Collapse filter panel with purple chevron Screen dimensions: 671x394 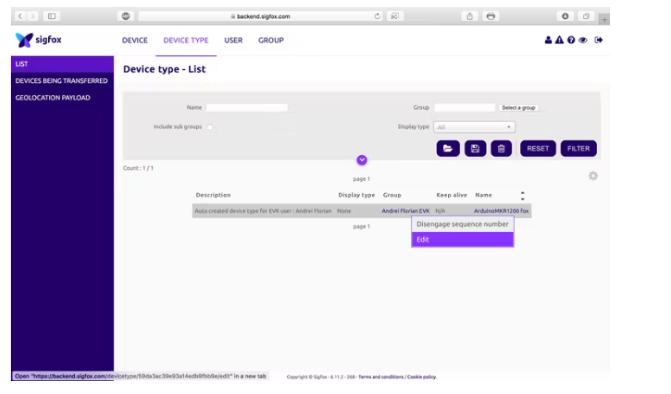(x=362, y=160)
